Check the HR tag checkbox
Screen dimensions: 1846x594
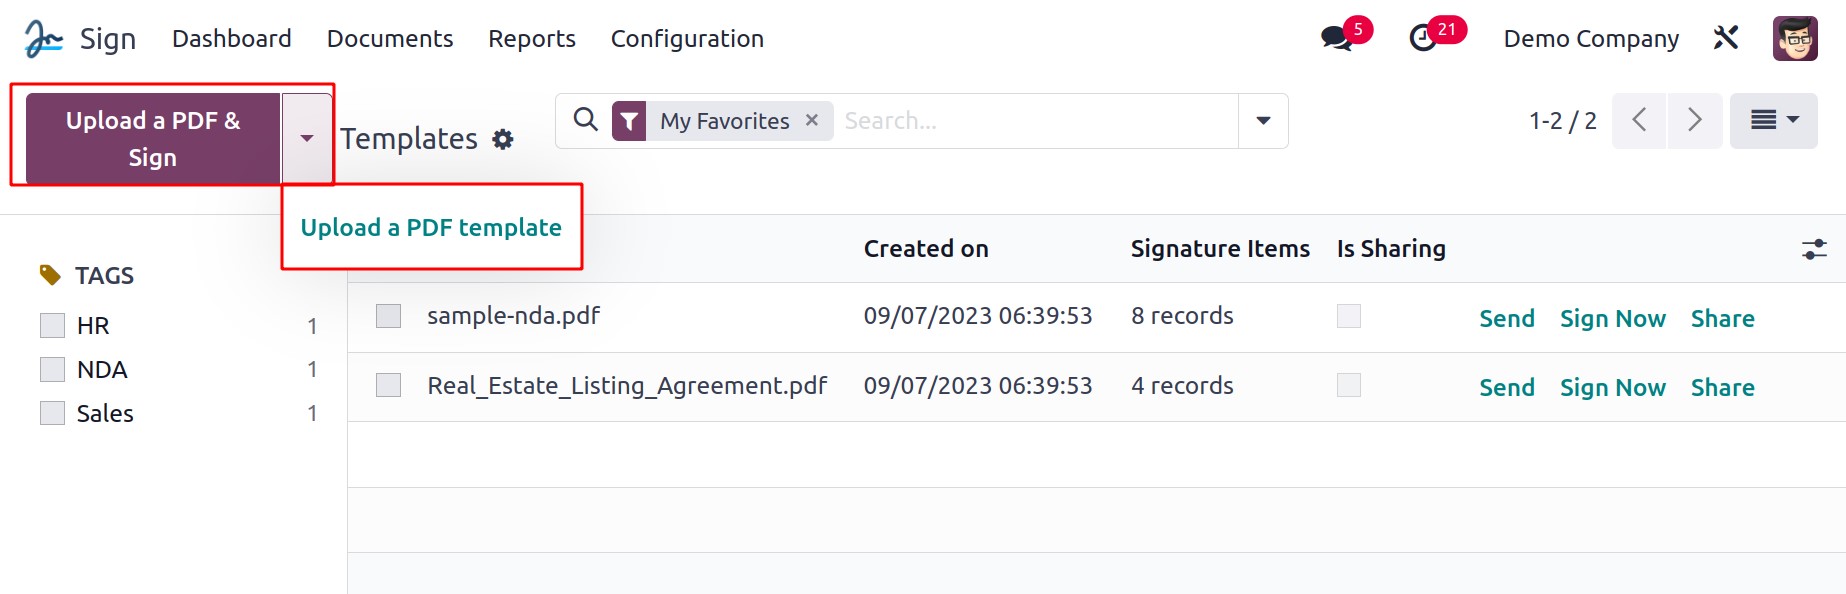tap(52, 326)
